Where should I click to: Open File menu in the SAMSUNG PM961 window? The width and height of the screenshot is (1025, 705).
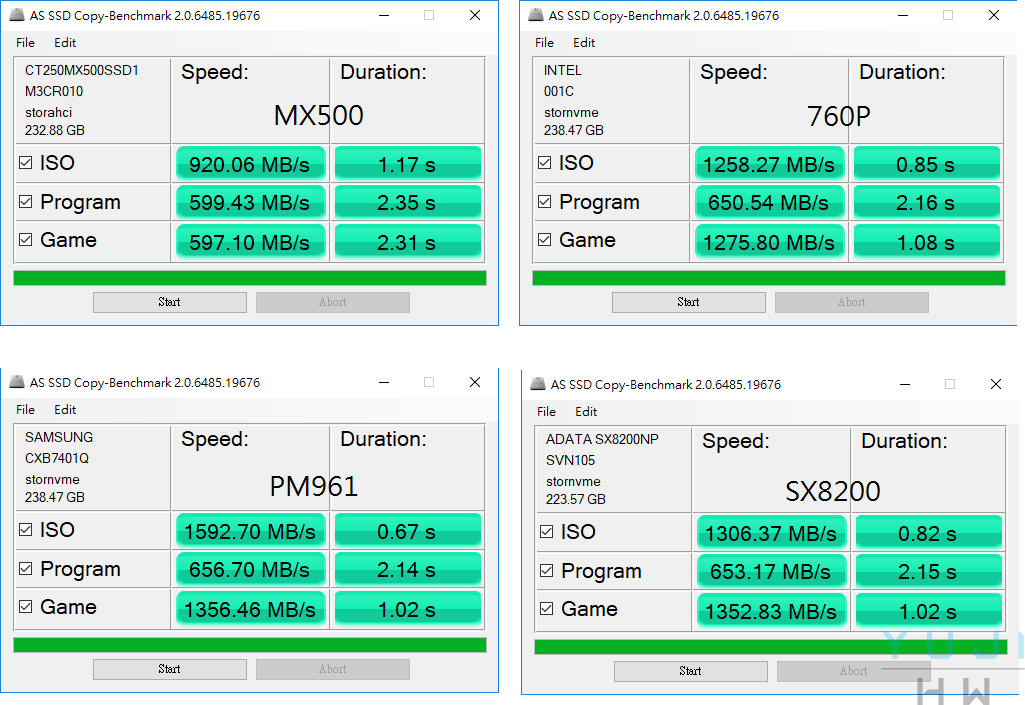point(25,409)
